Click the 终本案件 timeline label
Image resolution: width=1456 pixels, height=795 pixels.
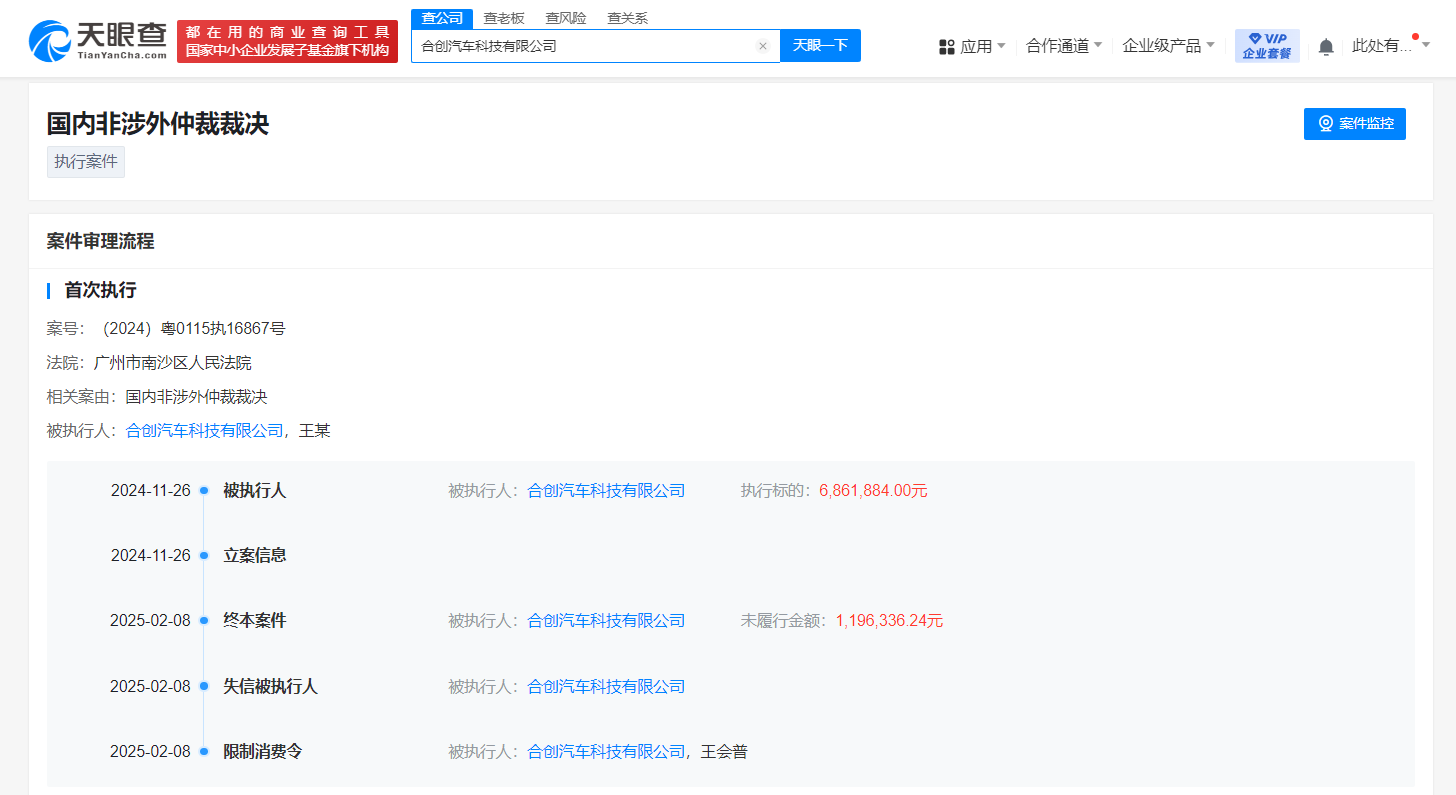point(255,621)
